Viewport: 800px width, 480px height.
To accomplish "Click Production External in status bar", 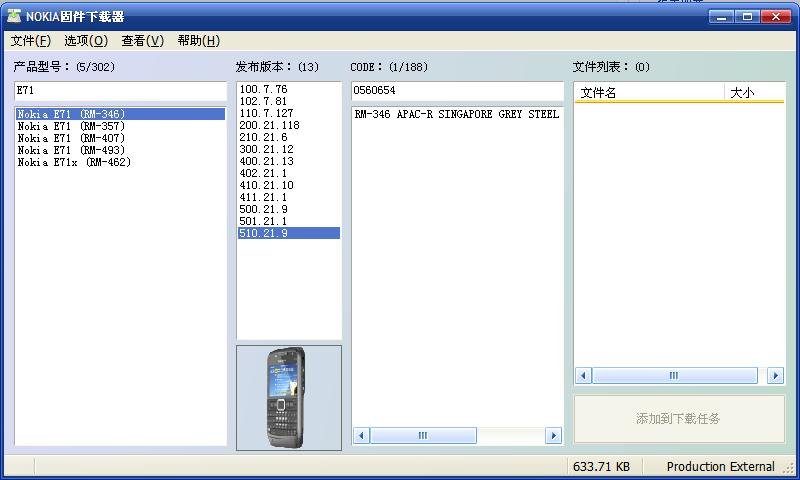I will [x=720, y=467].
